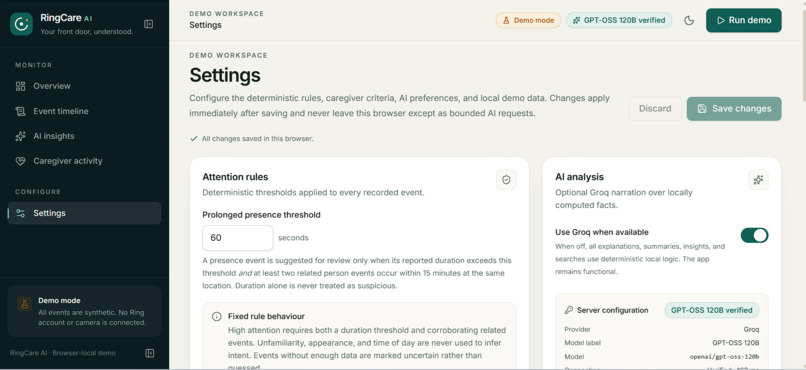This screenshot has height=370, width=806.
Task: Open Caregiver activity
Action: (84, 161)
